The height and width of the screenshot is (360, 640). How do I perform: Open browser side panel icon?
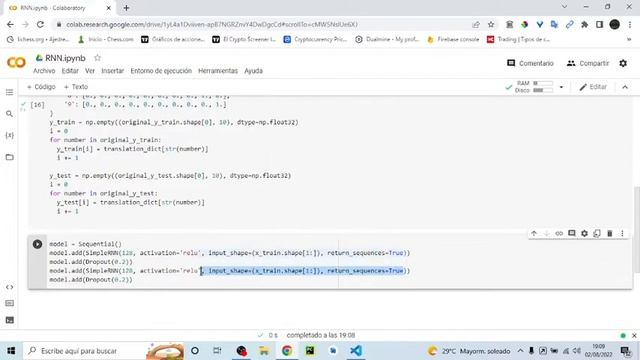600,24
